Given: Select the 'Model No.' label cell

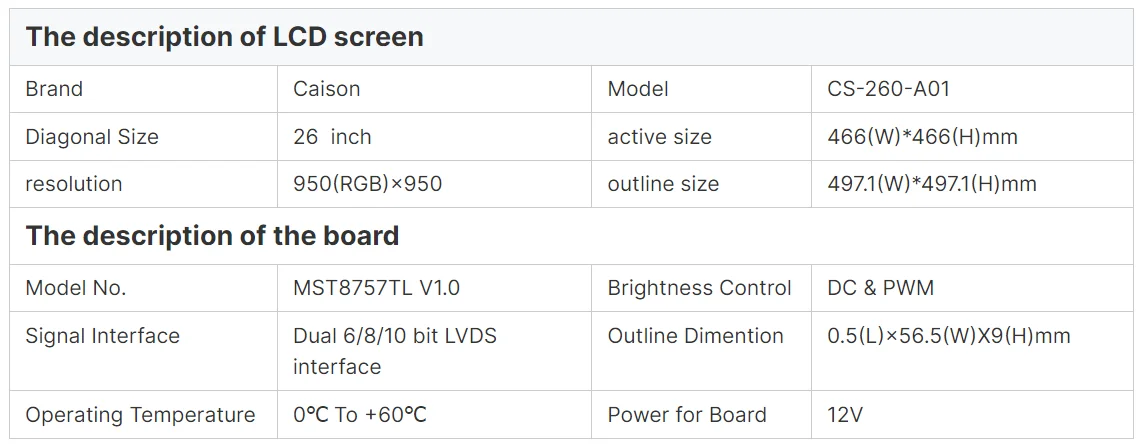Looking at the screenshot, I should pos(76,288).
